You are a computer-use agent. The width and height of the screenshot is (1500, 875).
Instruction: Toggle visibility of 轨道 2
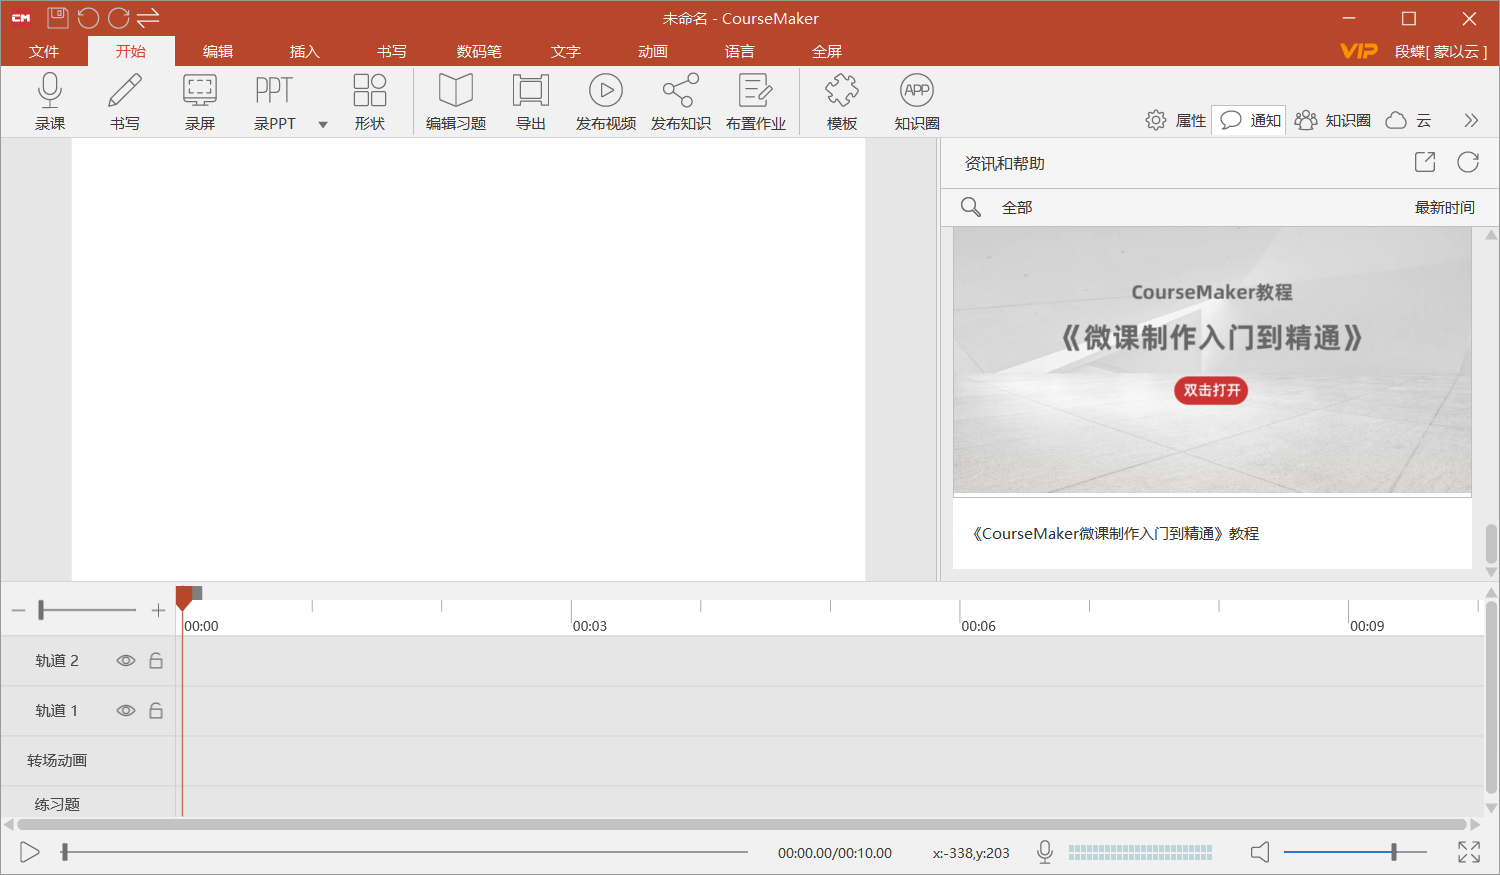point(126,661)
